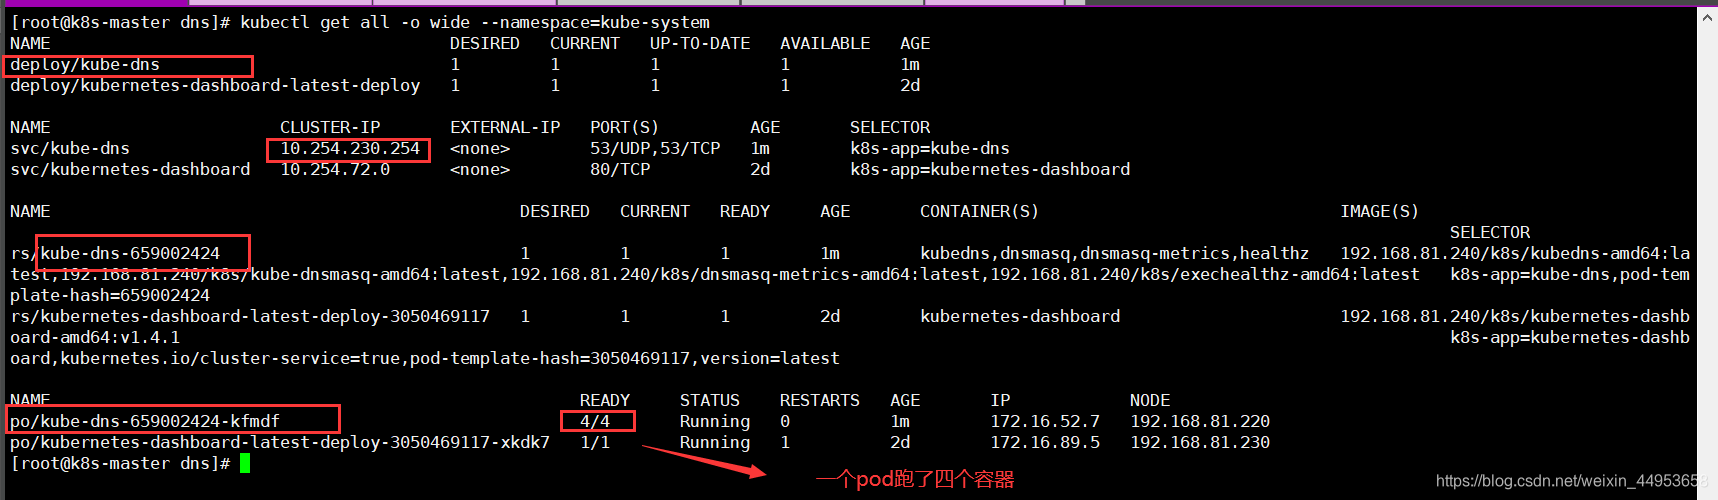Click containers list 'kubedns,dnsmasq,dnsmasq-metrics,healthz'
Screen dimensions: 1718x500
coord(1115,253)
